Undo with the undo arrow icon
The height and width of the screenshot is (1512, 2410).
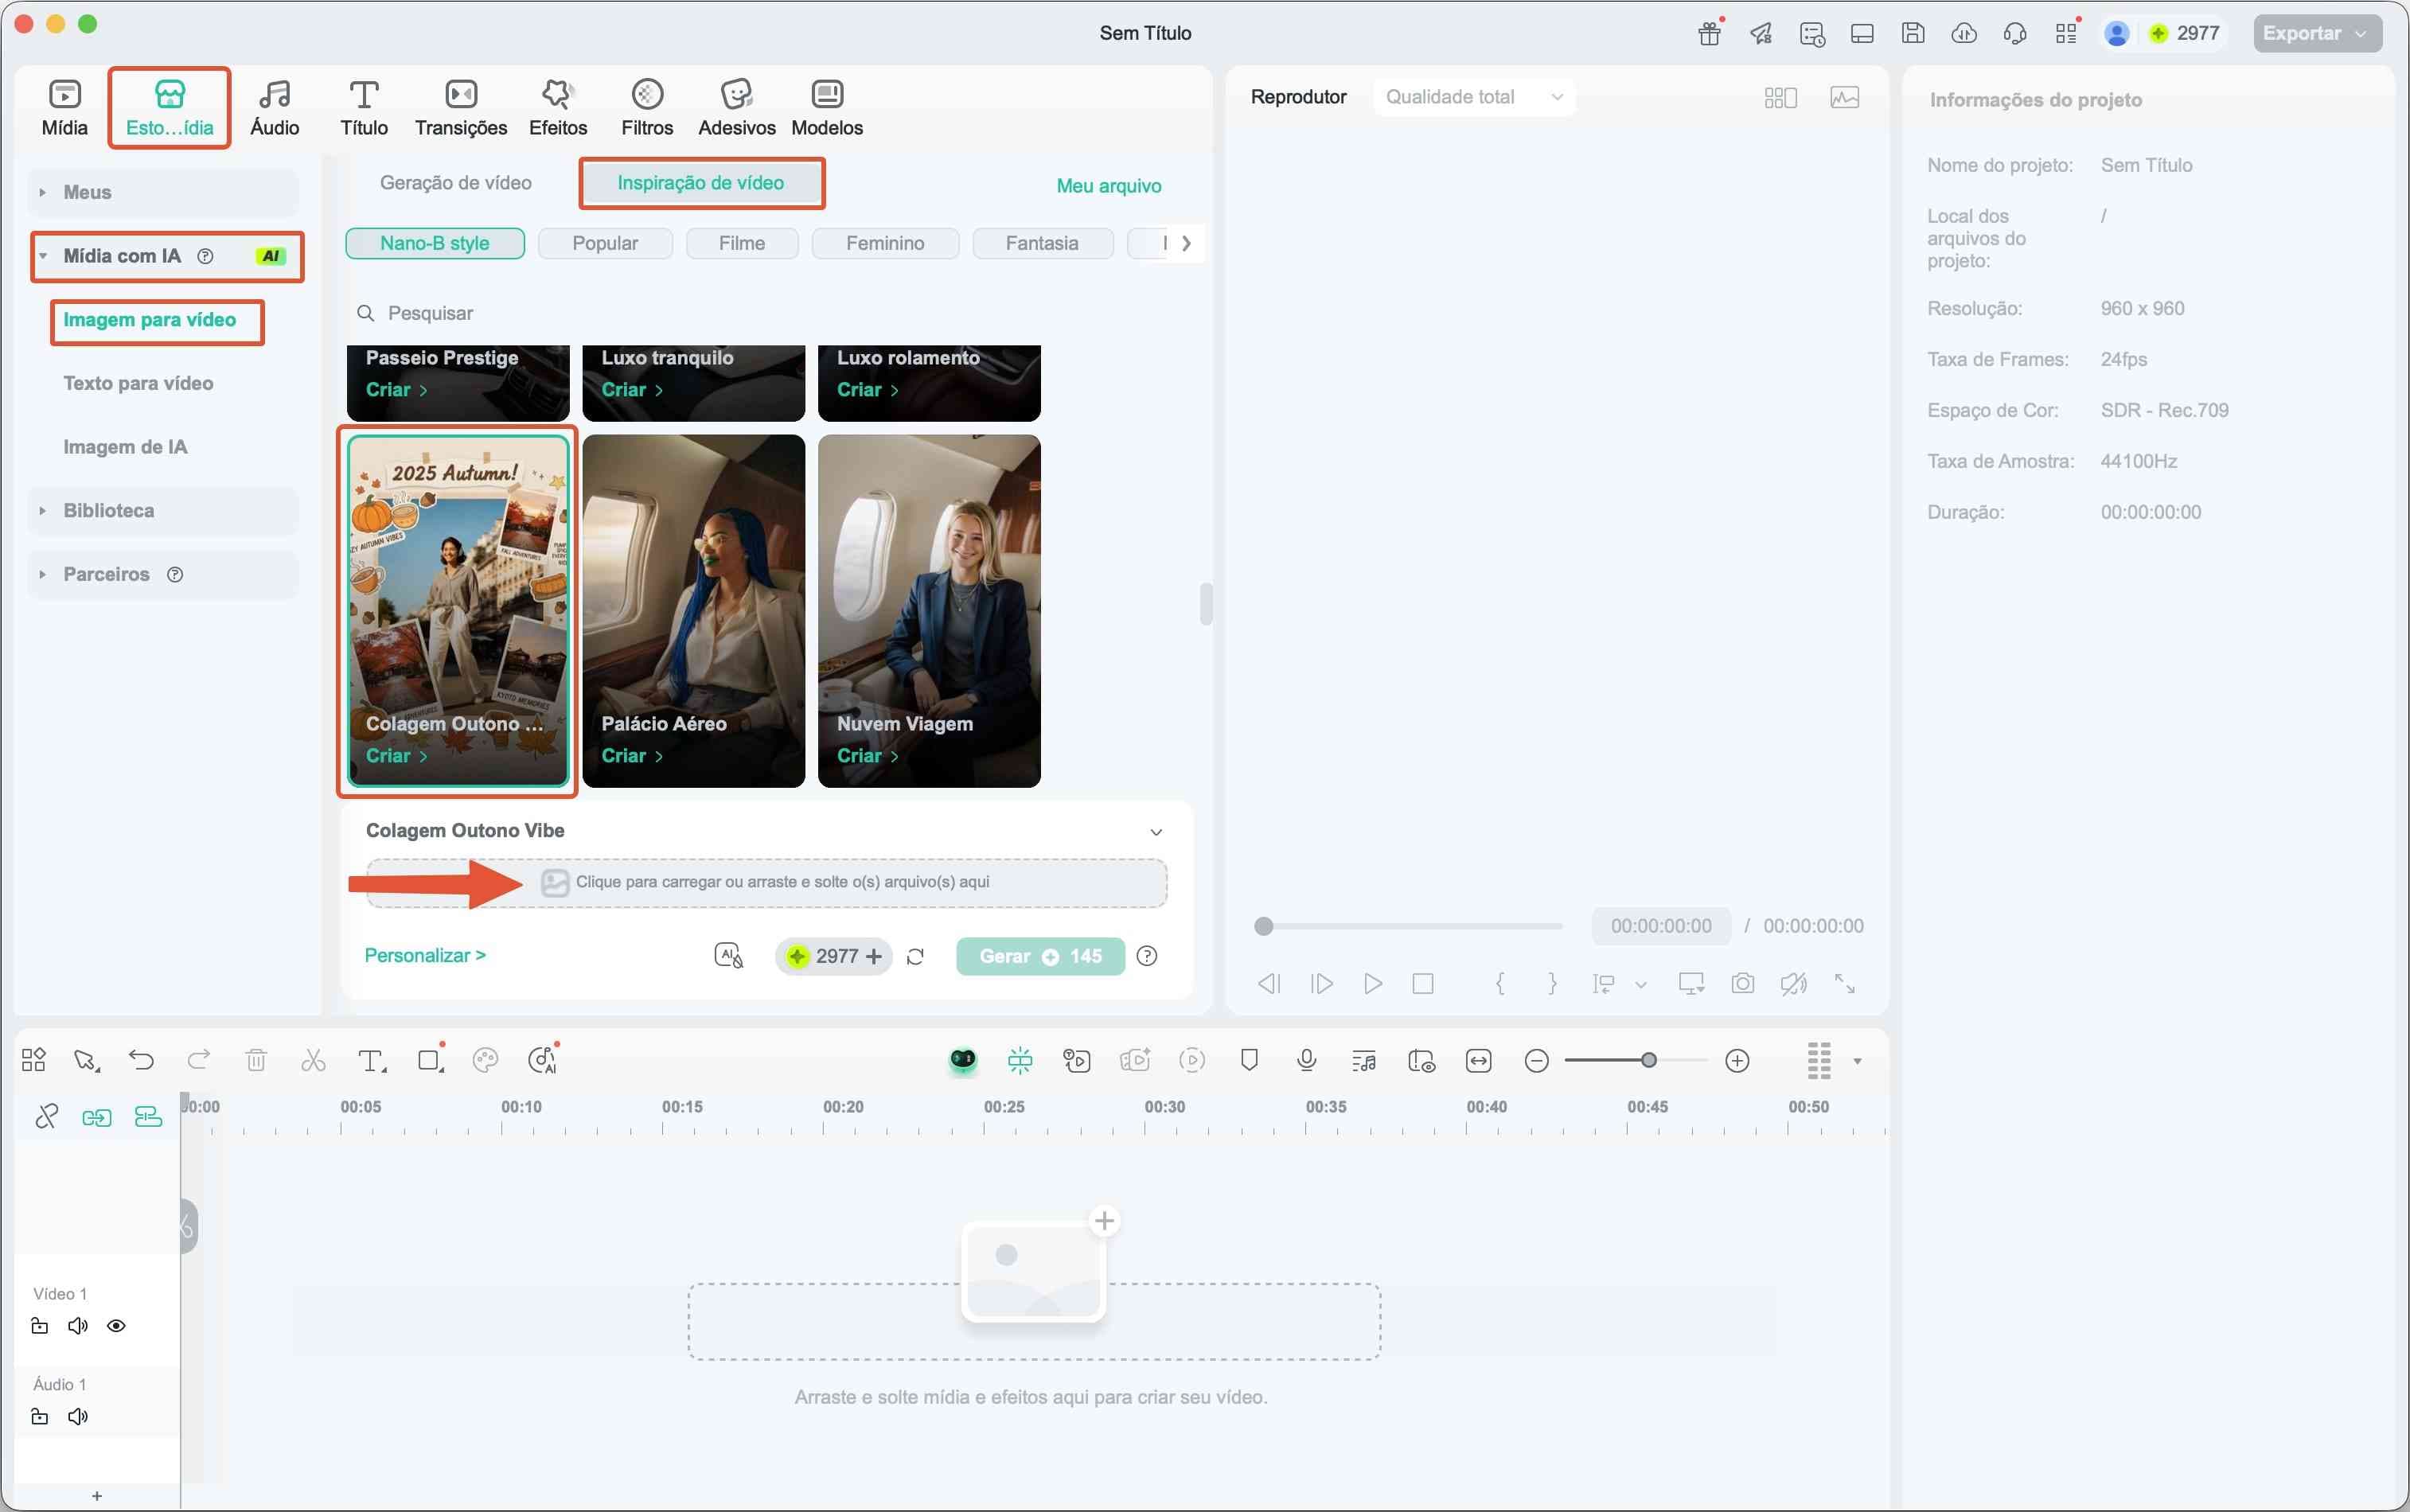[141, 1059]
